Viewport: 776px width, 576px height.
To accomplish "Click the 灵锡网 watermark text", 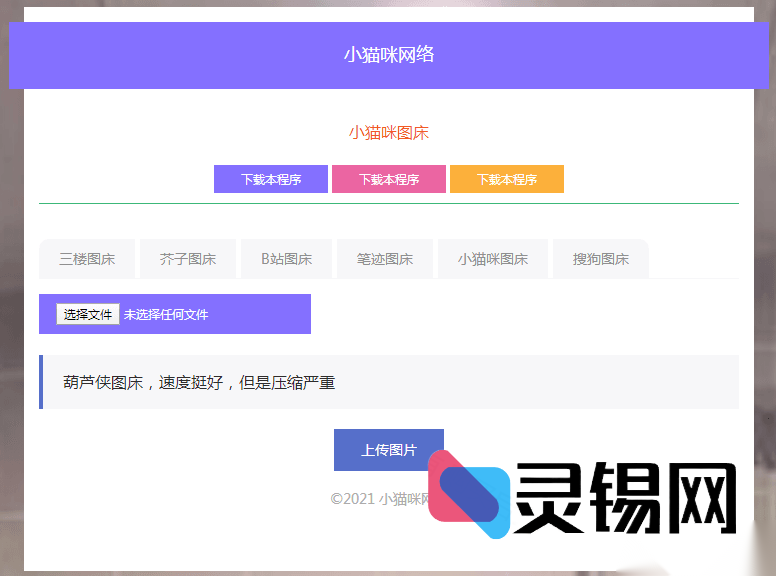I will coord(630,498).
